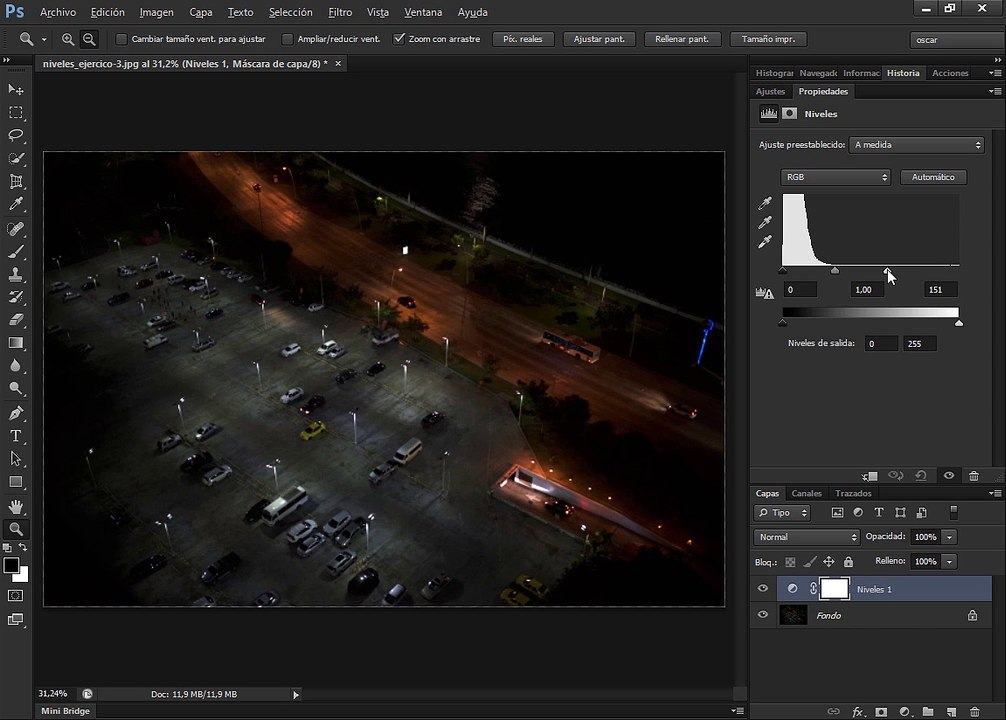Pick the black point eyedropper in Niveles
Image resolution: width=1006 pixels, height=720 pixels.
[x=765, y=203]
